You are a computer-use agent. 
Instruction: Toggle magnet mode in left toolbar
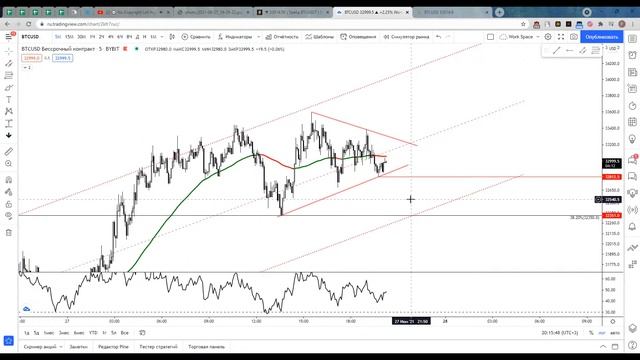[9, 180]
